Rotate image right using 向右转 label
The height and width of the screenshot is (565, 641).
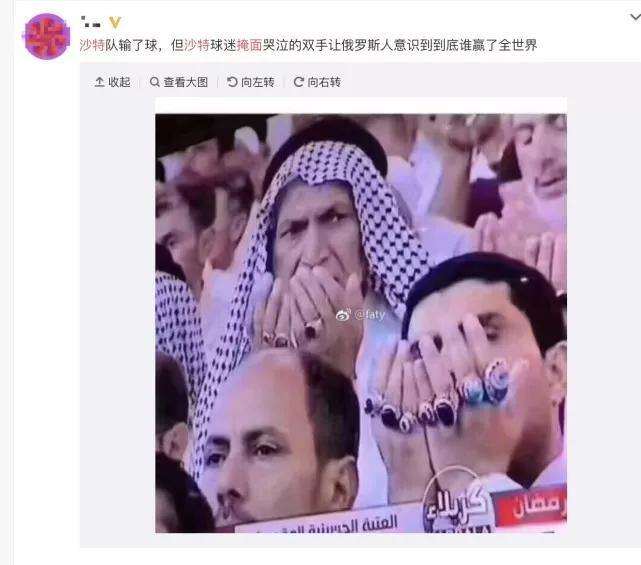click(324, 82)
